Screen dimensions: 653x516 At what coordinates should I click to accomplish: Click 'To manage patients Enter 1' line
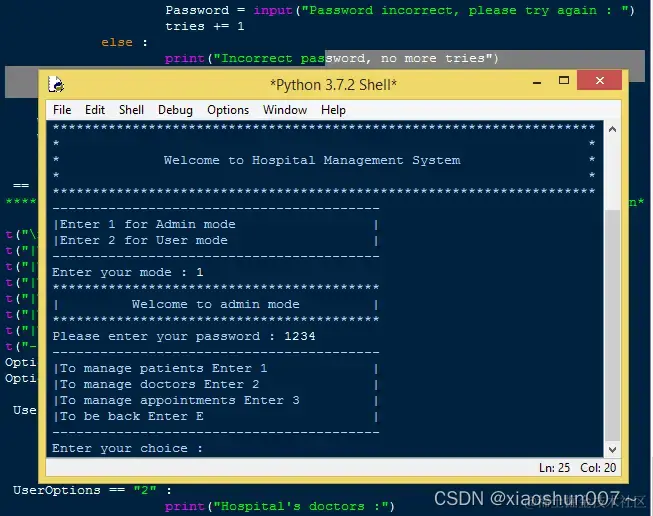tap(163, 369)
